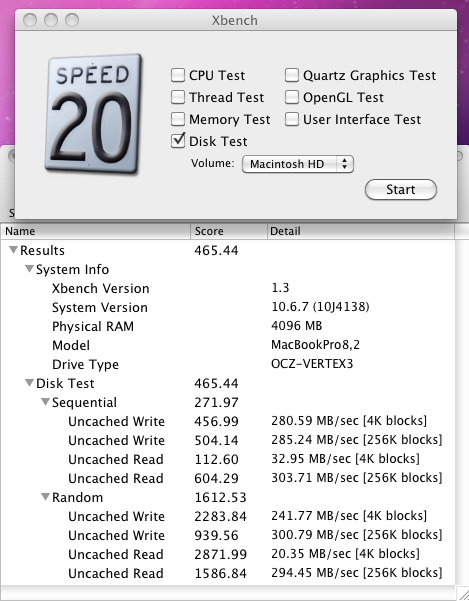Open the Volume dropdown showing Macintosh HD
The image size is (469, 601).
[x=298, y=164]
